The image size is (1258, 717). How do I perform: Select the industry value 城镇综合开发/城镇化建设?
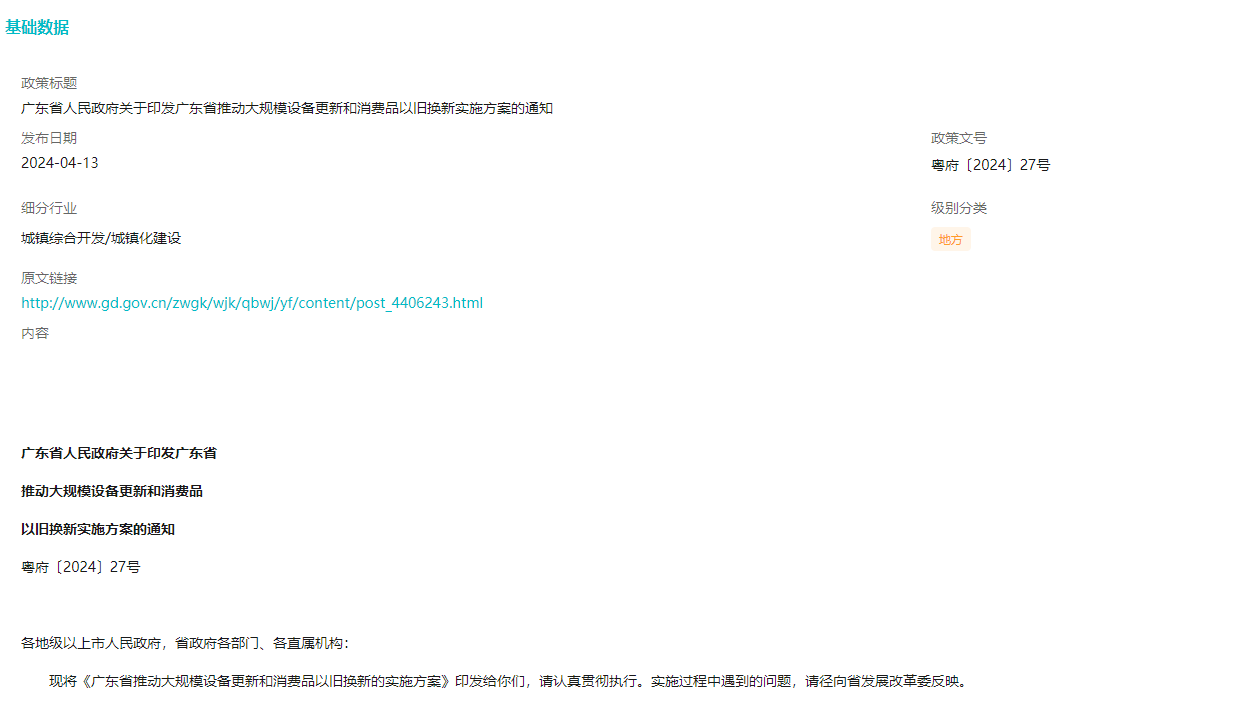pyautogui.click(x=101, y=238)
